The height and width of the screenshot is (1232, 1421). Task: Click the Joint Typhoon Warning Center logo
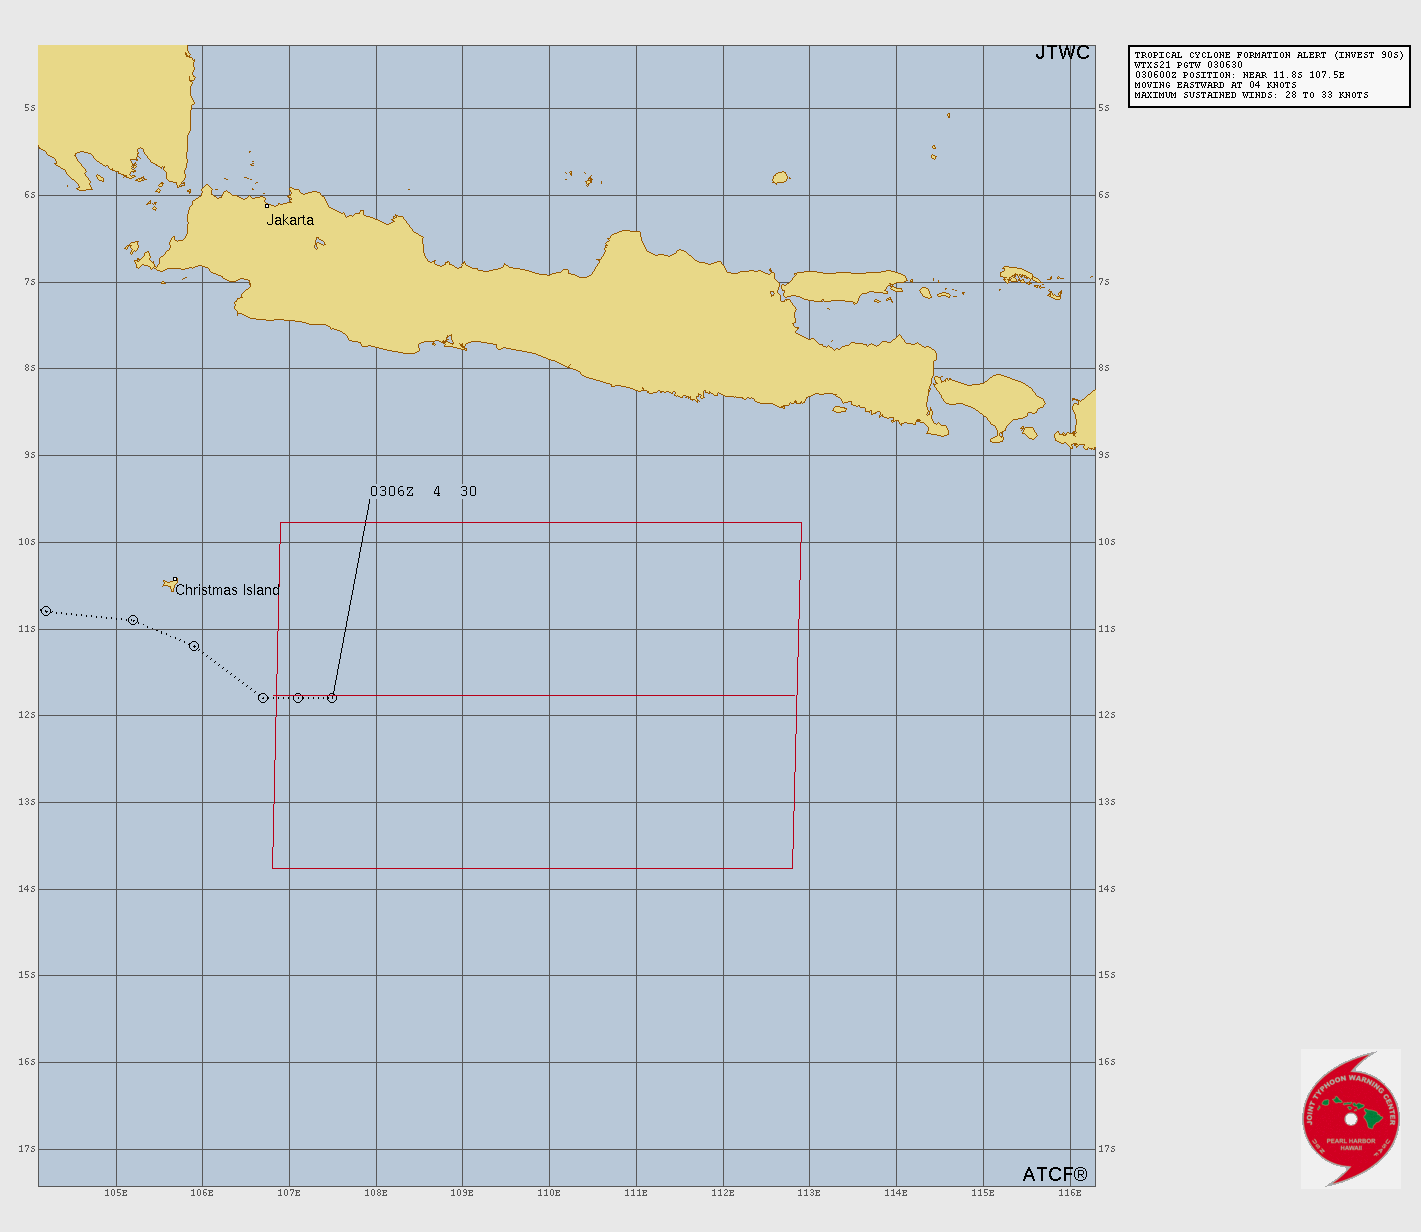pos(1350,1117)
